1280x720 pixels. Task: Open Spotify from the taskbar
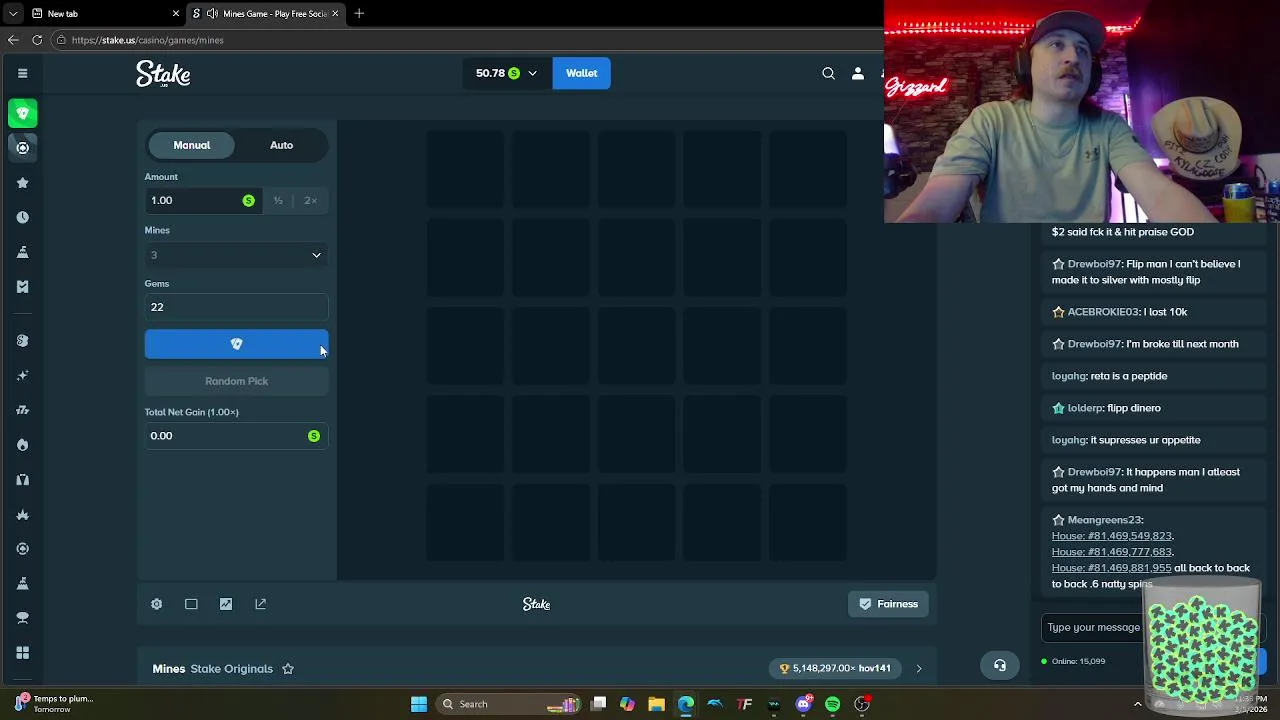[832, 704]
